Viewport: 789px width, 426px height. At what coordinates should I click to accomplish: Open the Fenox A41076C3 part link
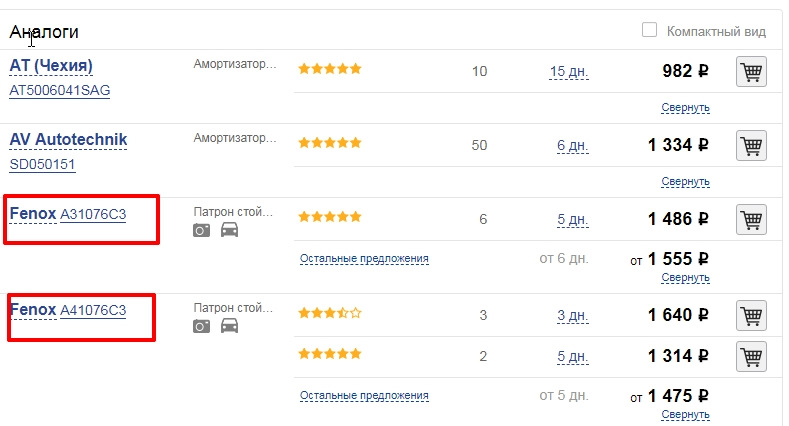tap(93, 310)
